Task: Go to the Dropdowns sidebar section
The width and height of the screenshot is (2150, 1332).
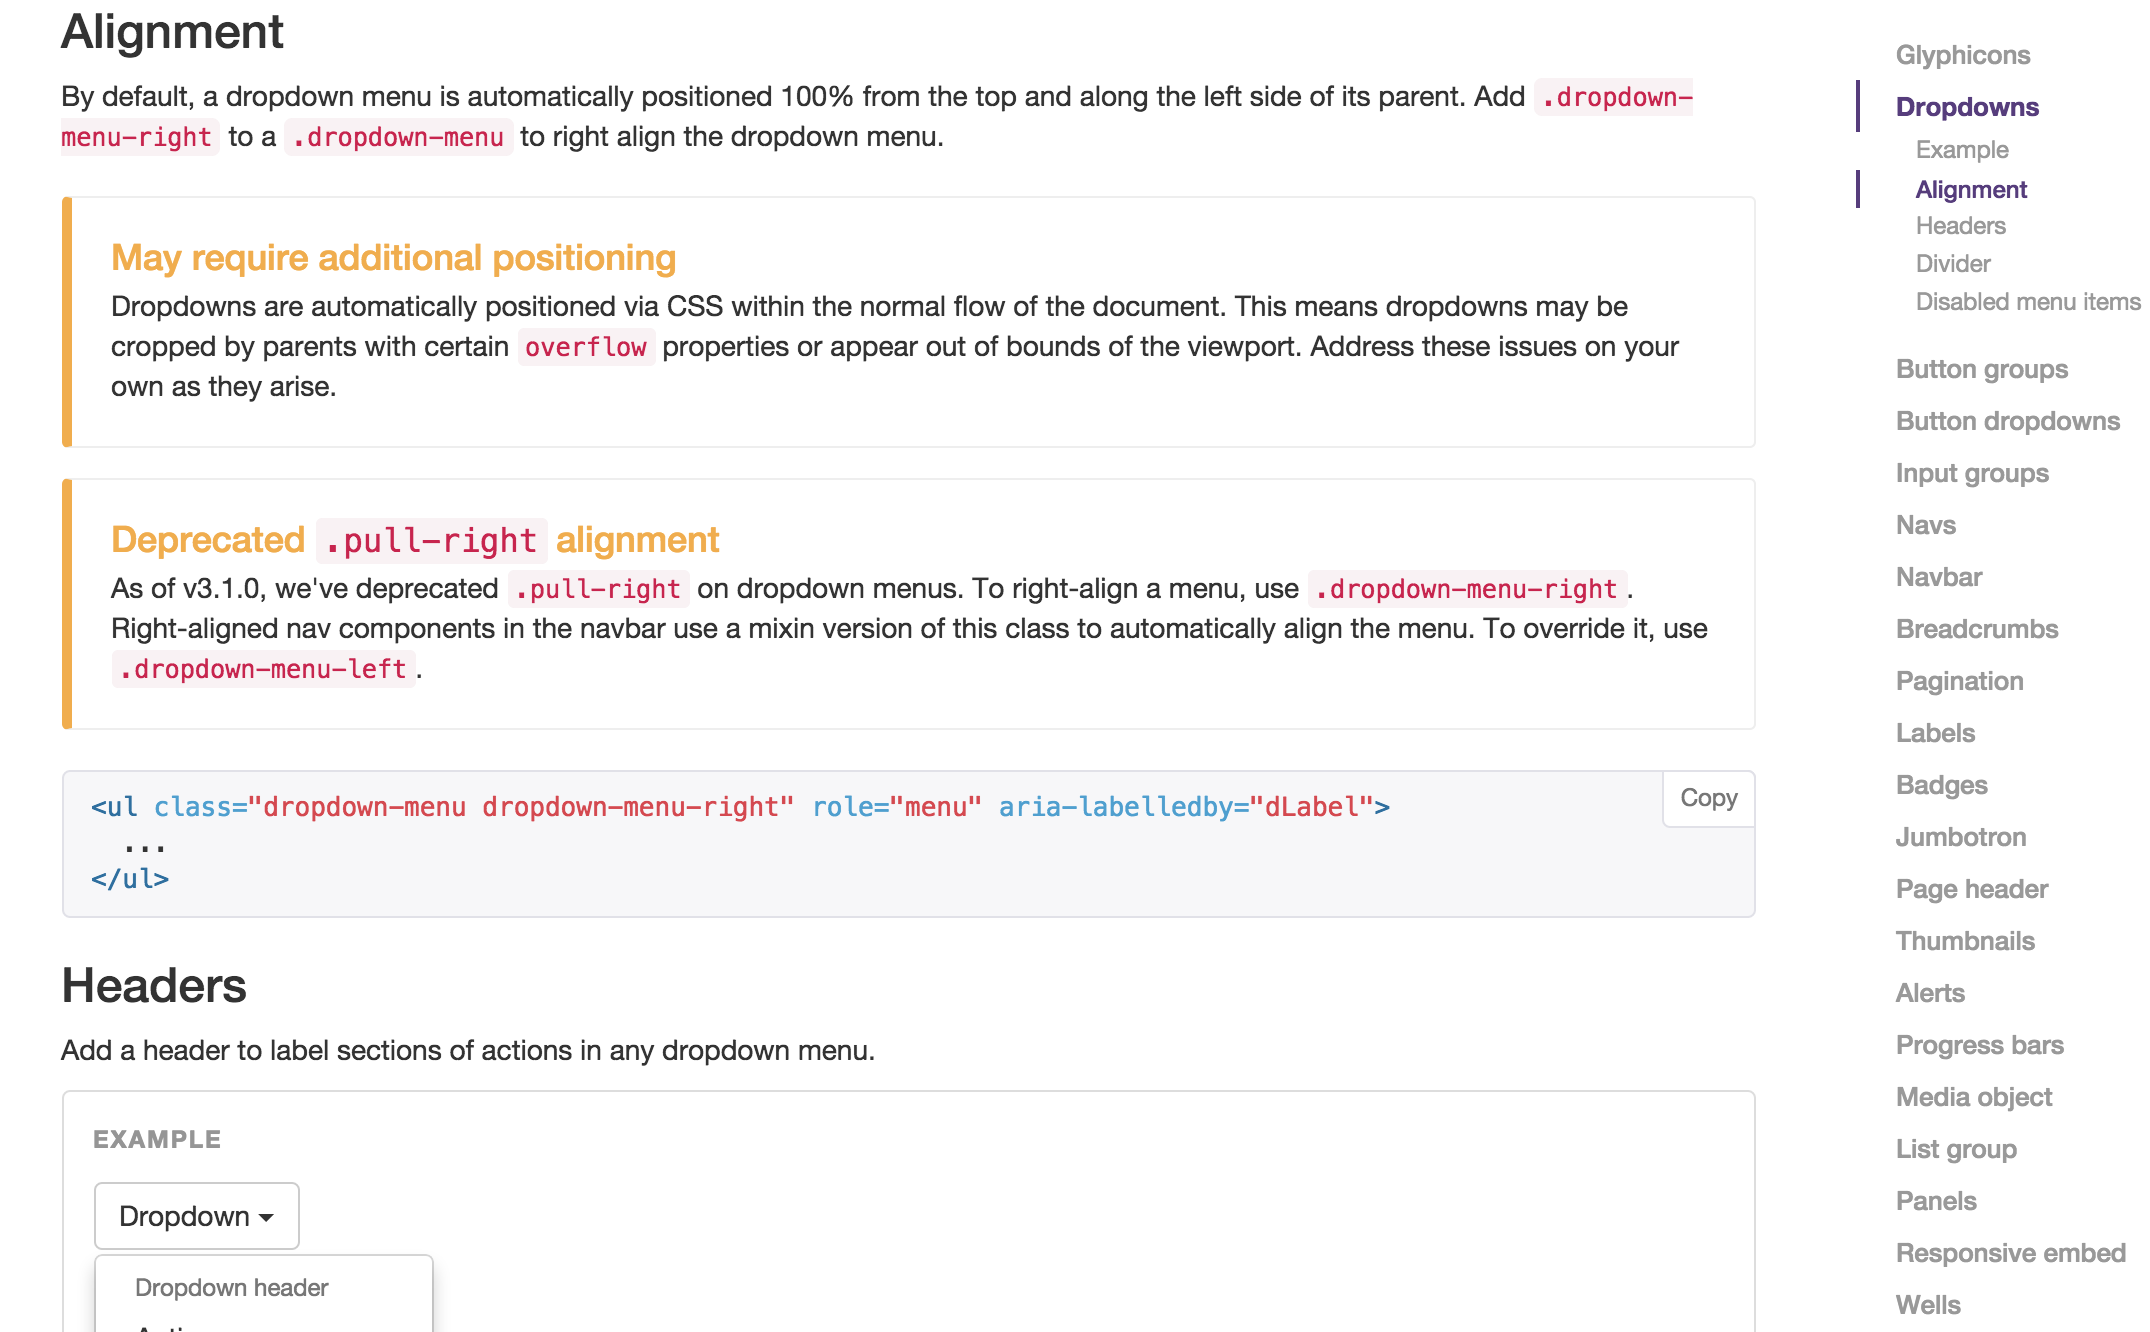Action: [1966, 107]
